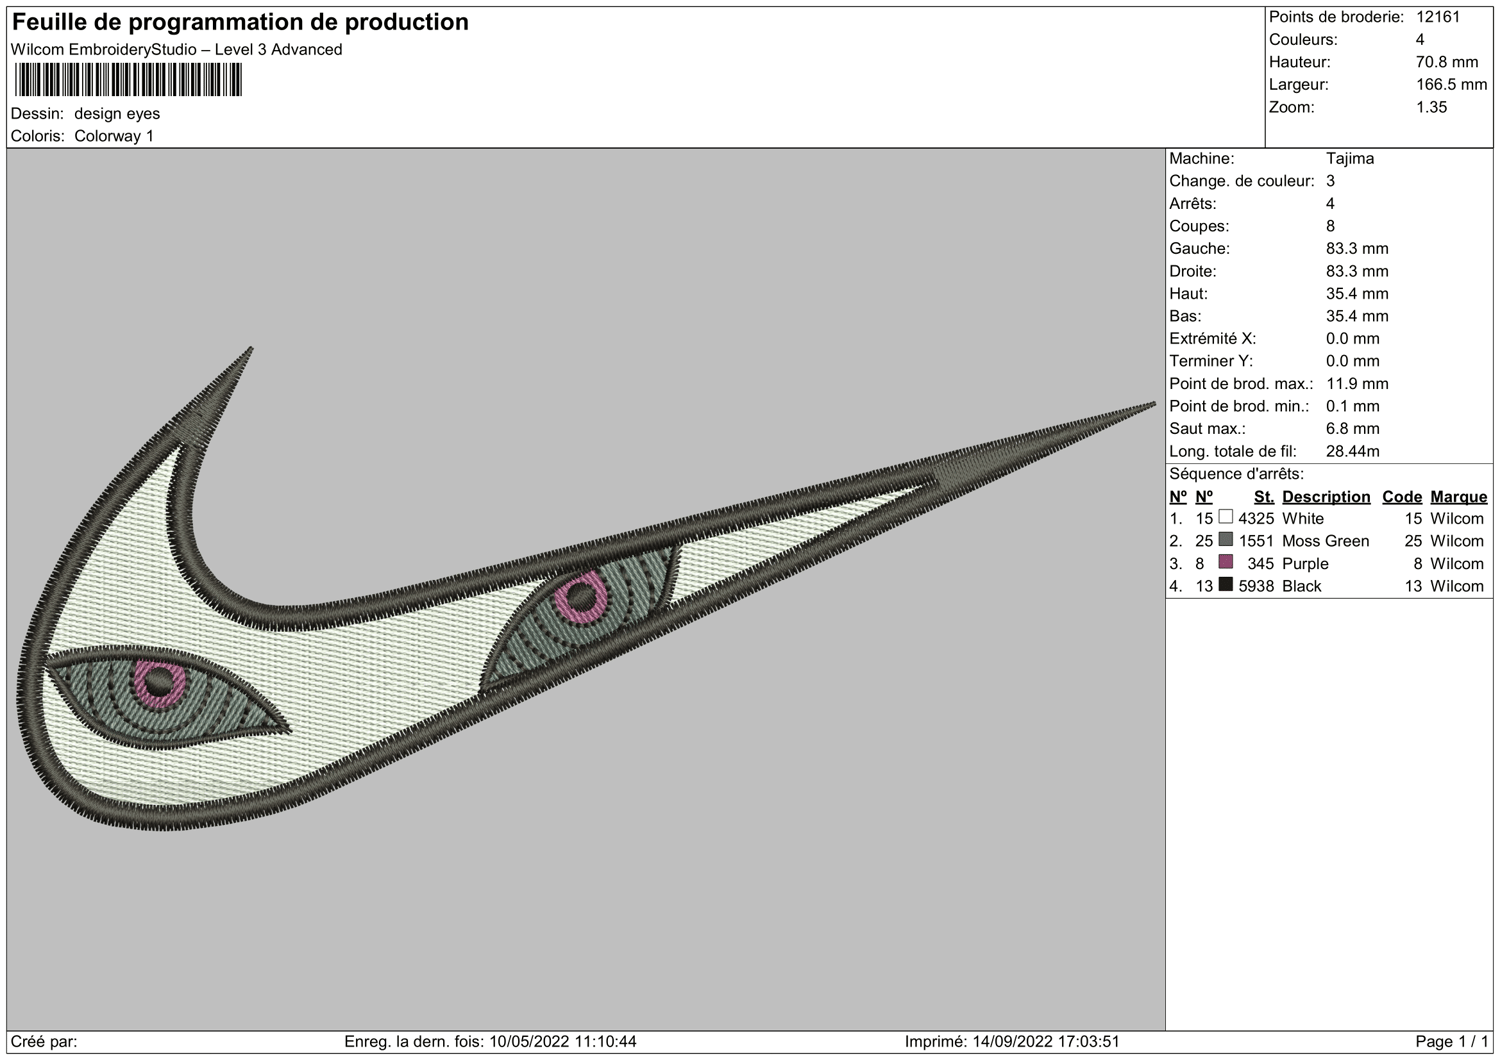Click the Black thread color swatch

click(x=1226, y=584)
